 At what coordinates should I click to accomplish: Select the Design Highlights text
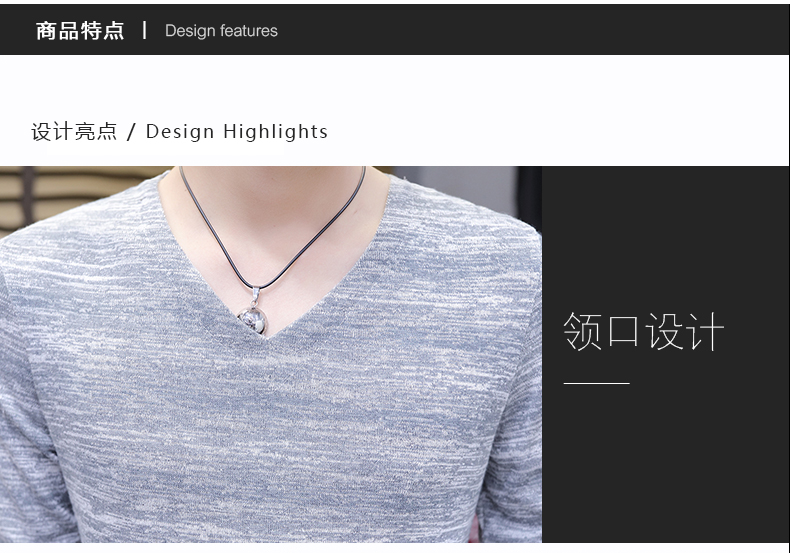point(237,132)
